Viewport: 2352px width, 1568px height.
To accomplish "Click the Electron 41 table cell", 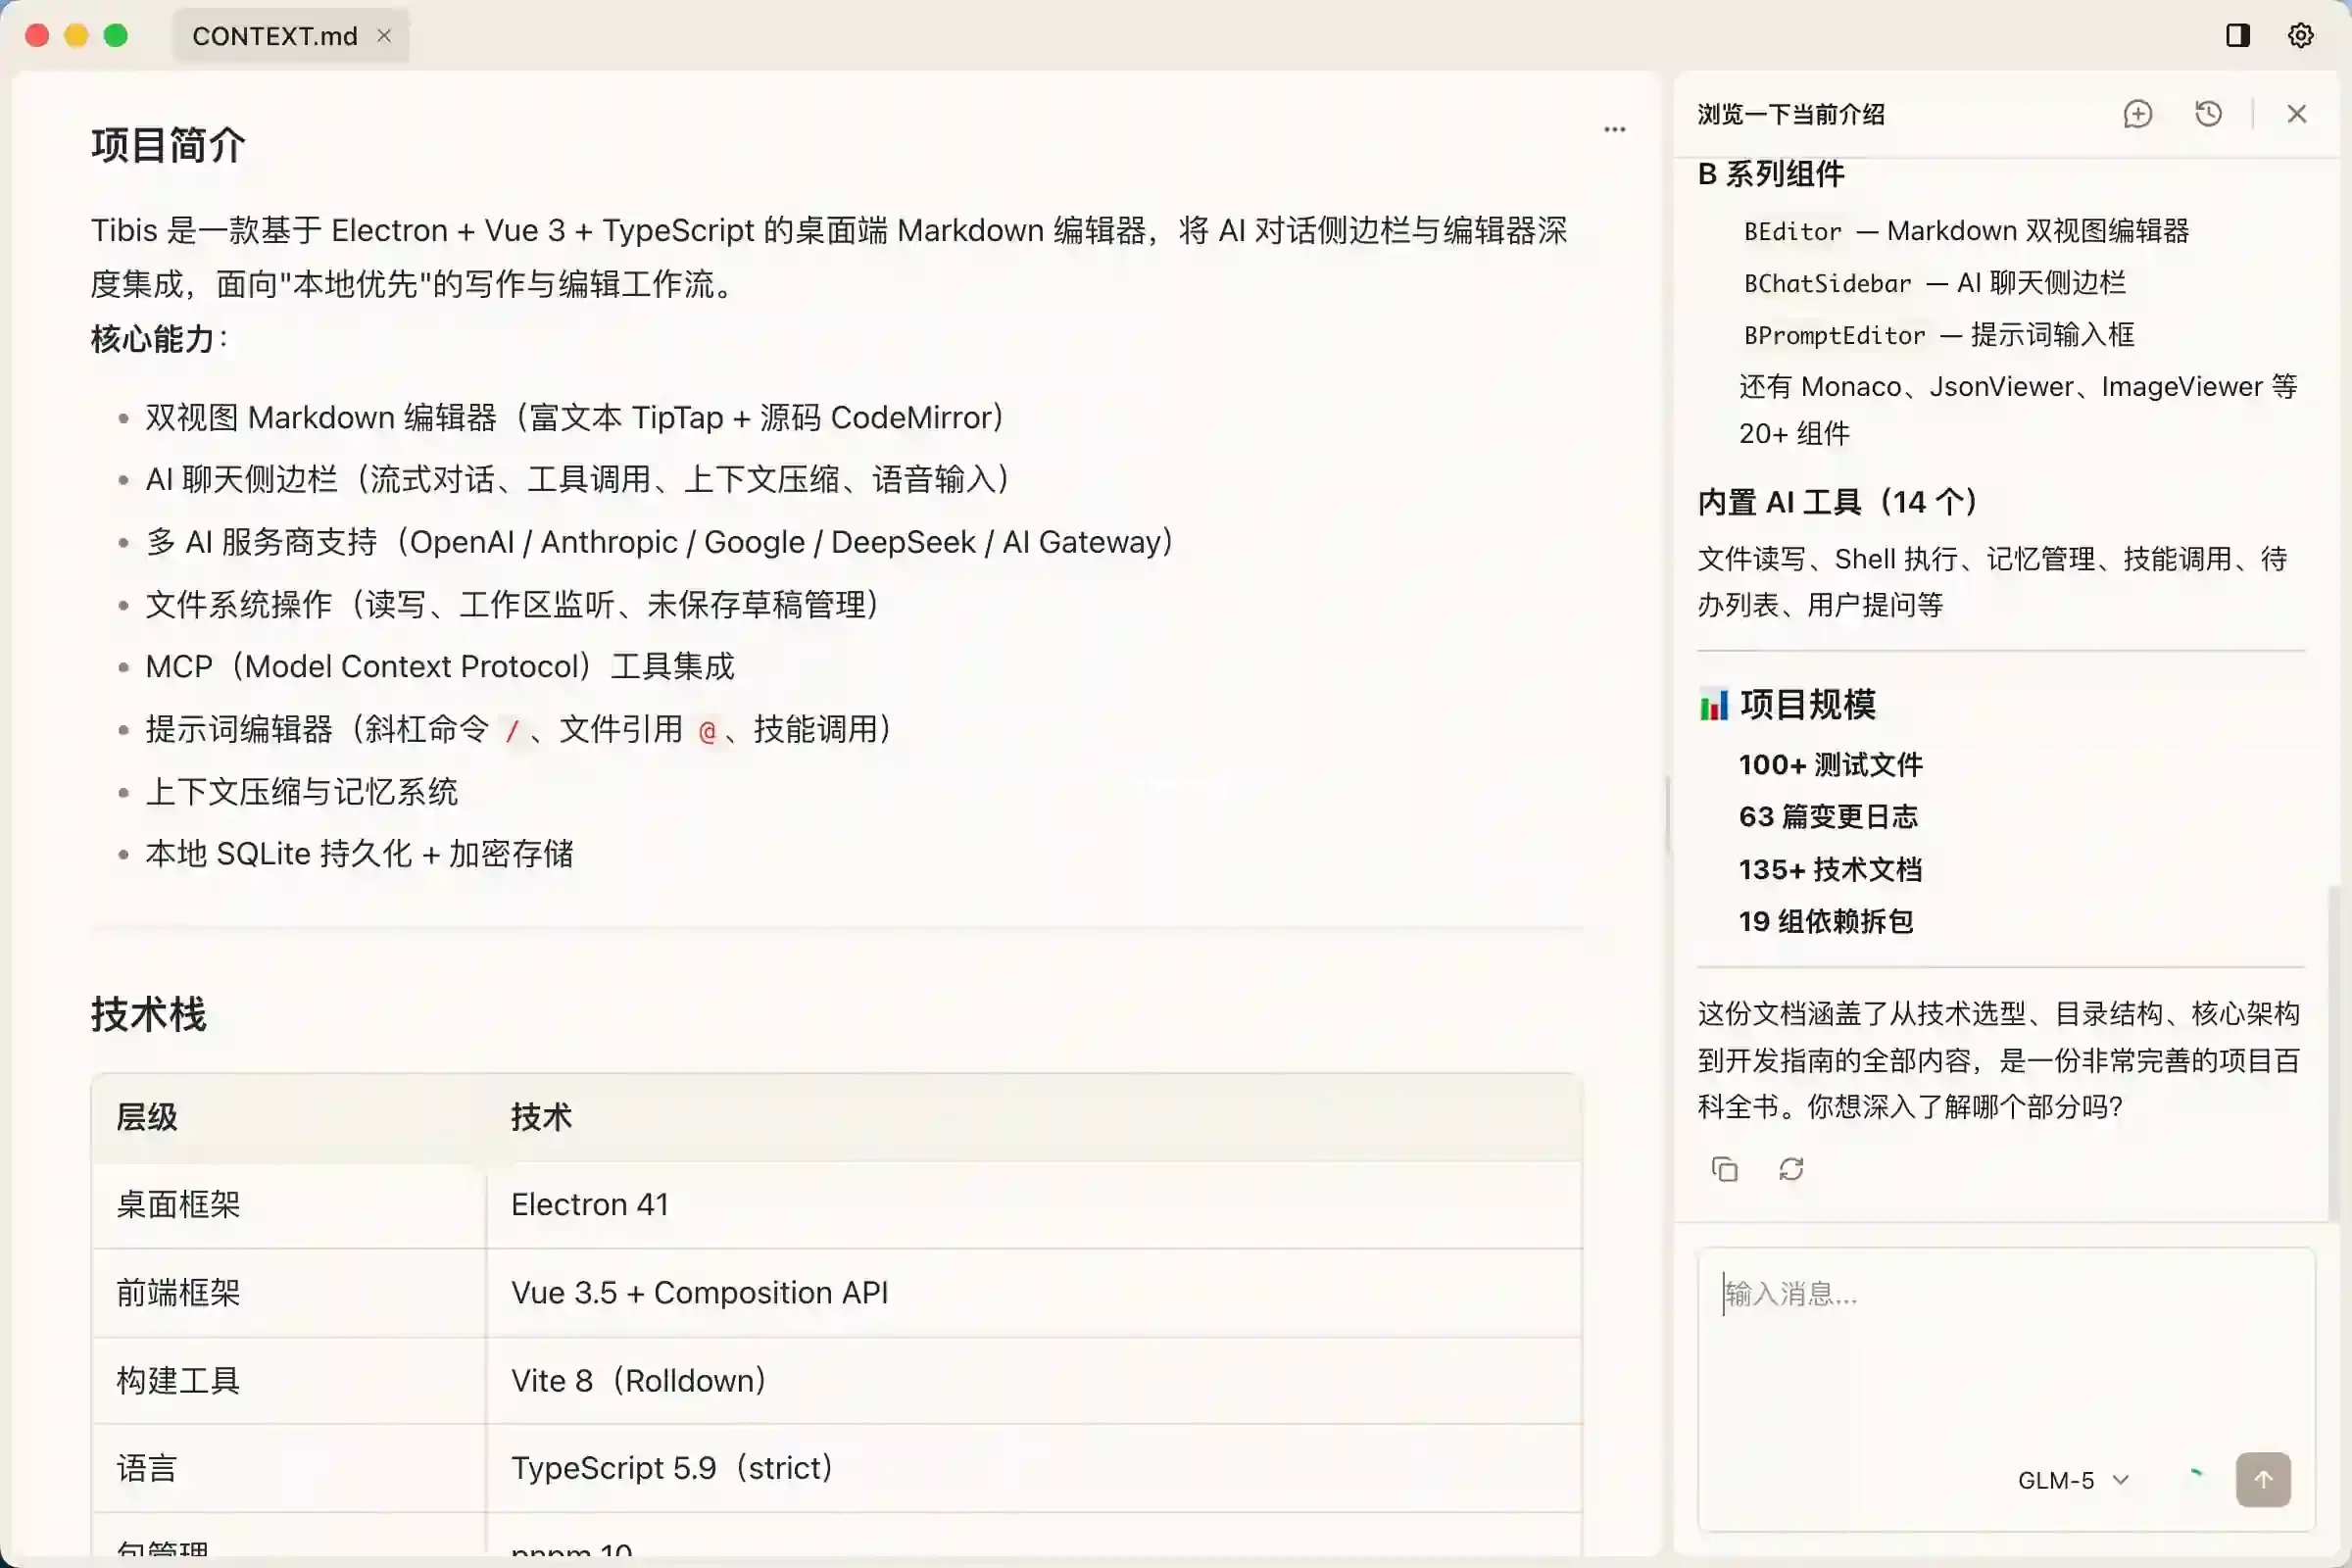I will pos(1033,1205).
